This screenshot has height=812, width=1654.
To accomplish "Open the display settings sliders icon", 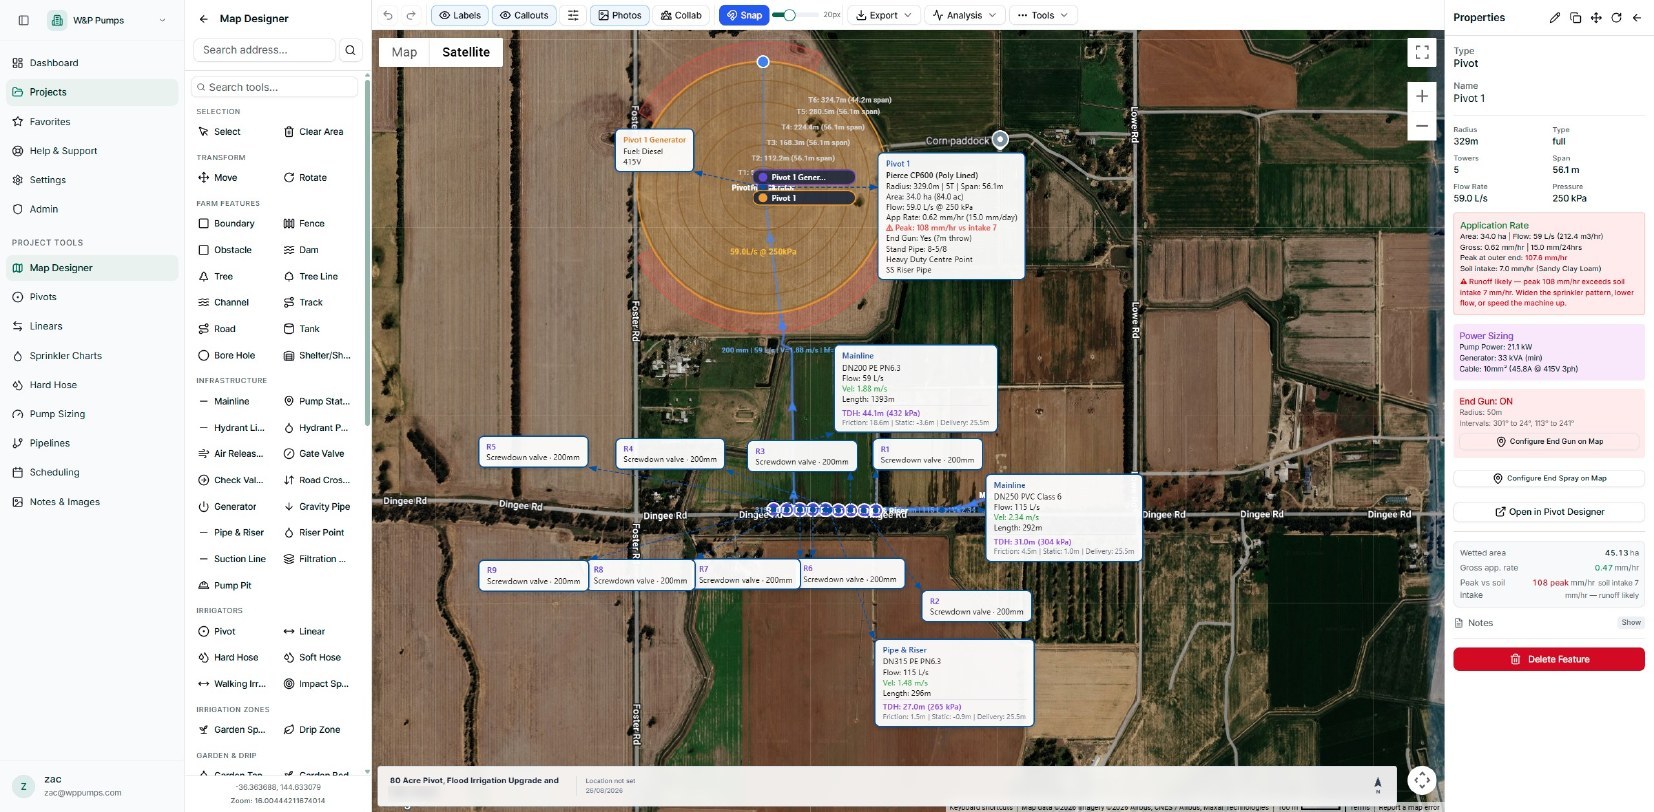I will pyautogui.click(x=573, y=15).
